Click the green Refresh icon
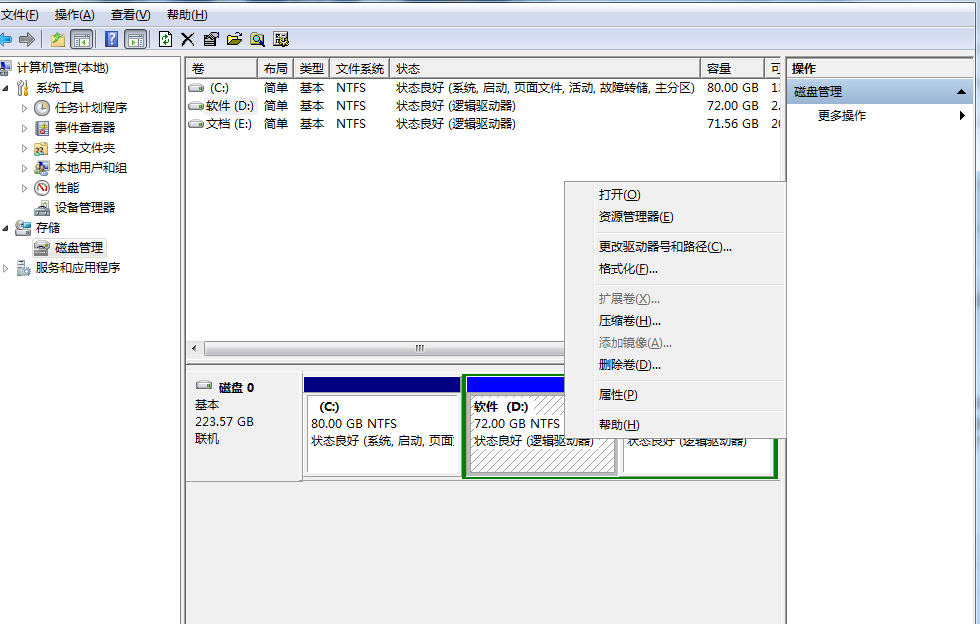 [166, 39]
